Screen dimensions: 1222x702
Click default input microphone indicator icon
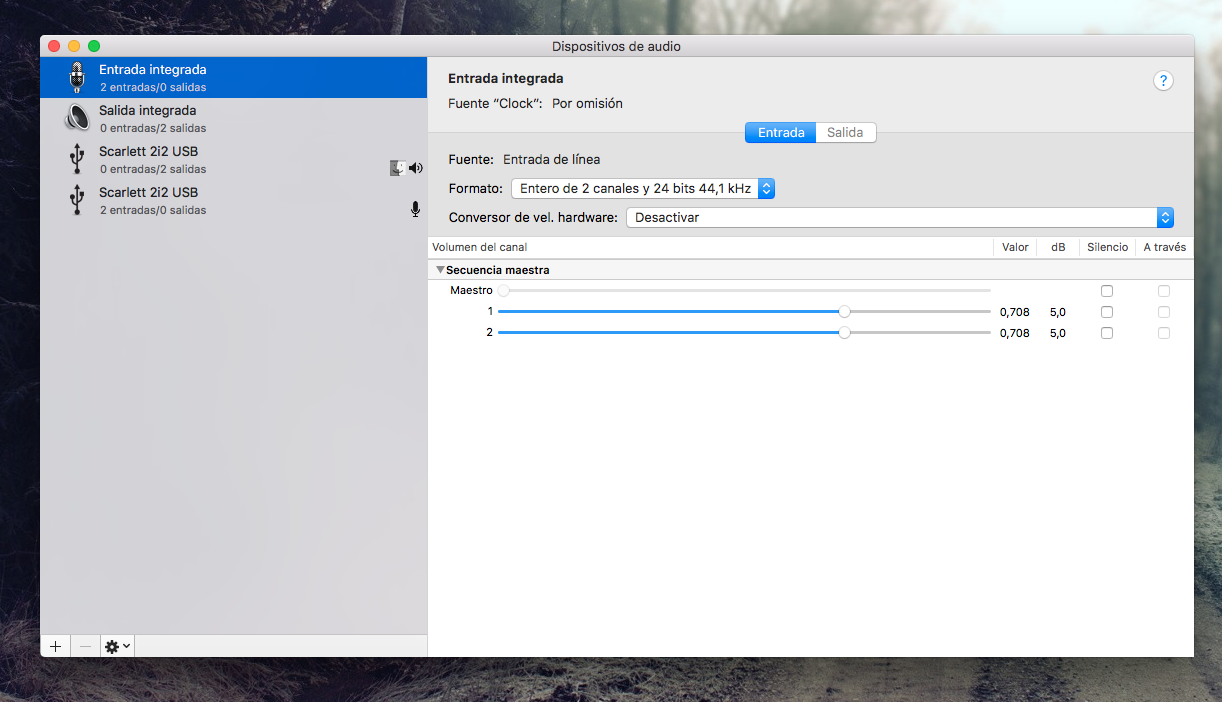415,209
